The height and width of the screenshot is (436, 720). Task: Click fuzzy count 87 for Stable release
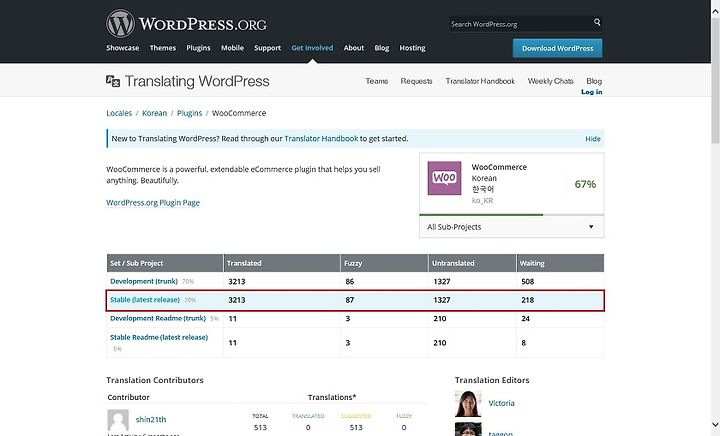[349, 300]
